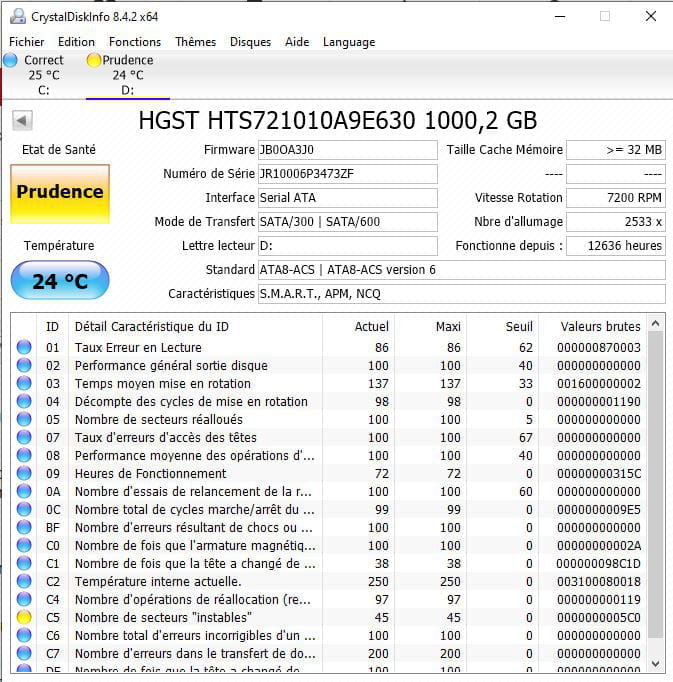Image resolution: width=673 pixels, height=682 pixels.
Task: Select the row Heures de Fonctionnement
Action: click(x=329, y=473)
